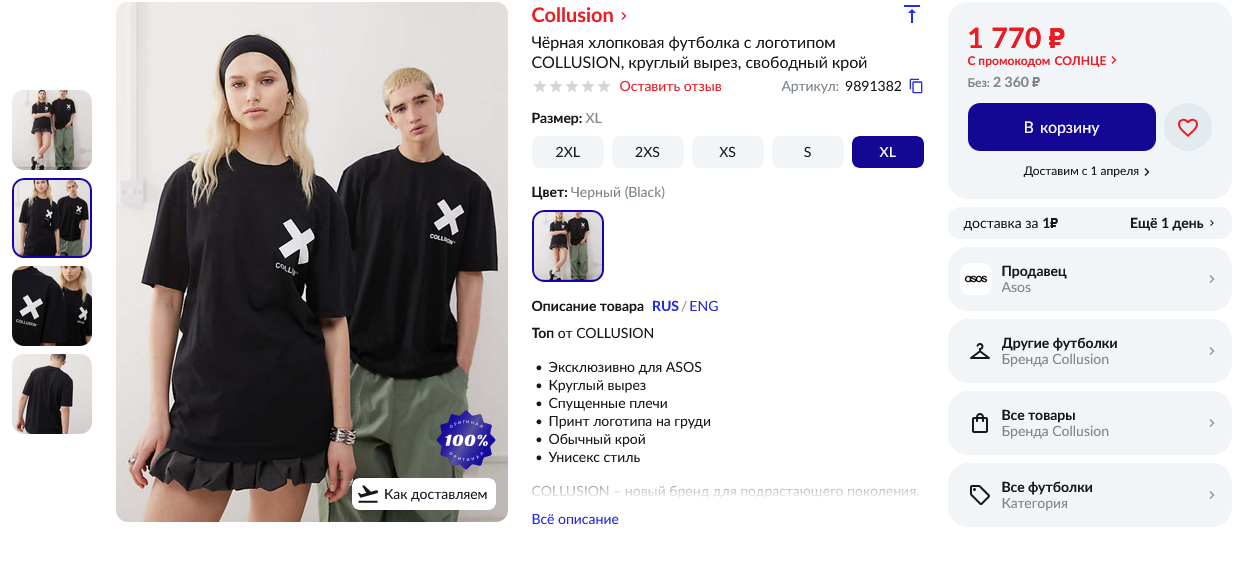Viewport: 1257px width, 568px height.
Task: Expand delivery date 'Доставим с 1 апреля'
Action: pos(1087,171)
